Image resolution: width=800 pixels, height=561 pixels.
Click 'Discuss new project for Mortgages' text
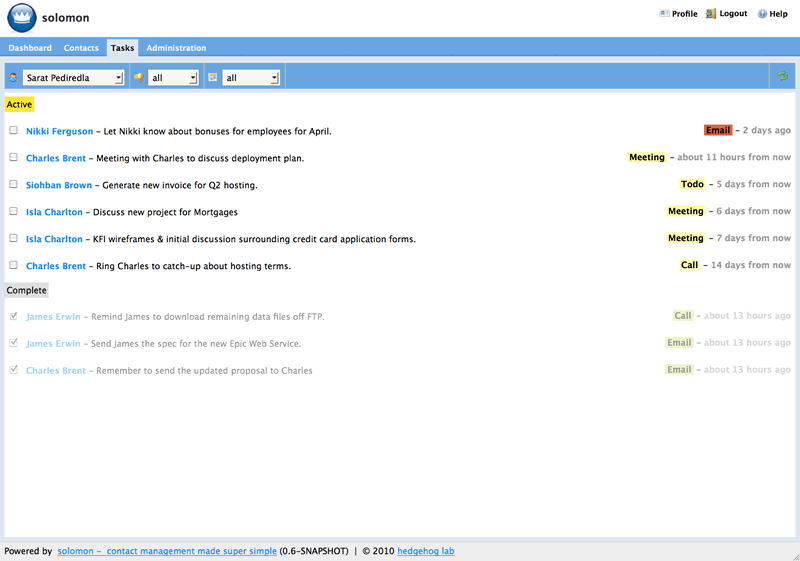pyautogui.click(x=165, y=212)
